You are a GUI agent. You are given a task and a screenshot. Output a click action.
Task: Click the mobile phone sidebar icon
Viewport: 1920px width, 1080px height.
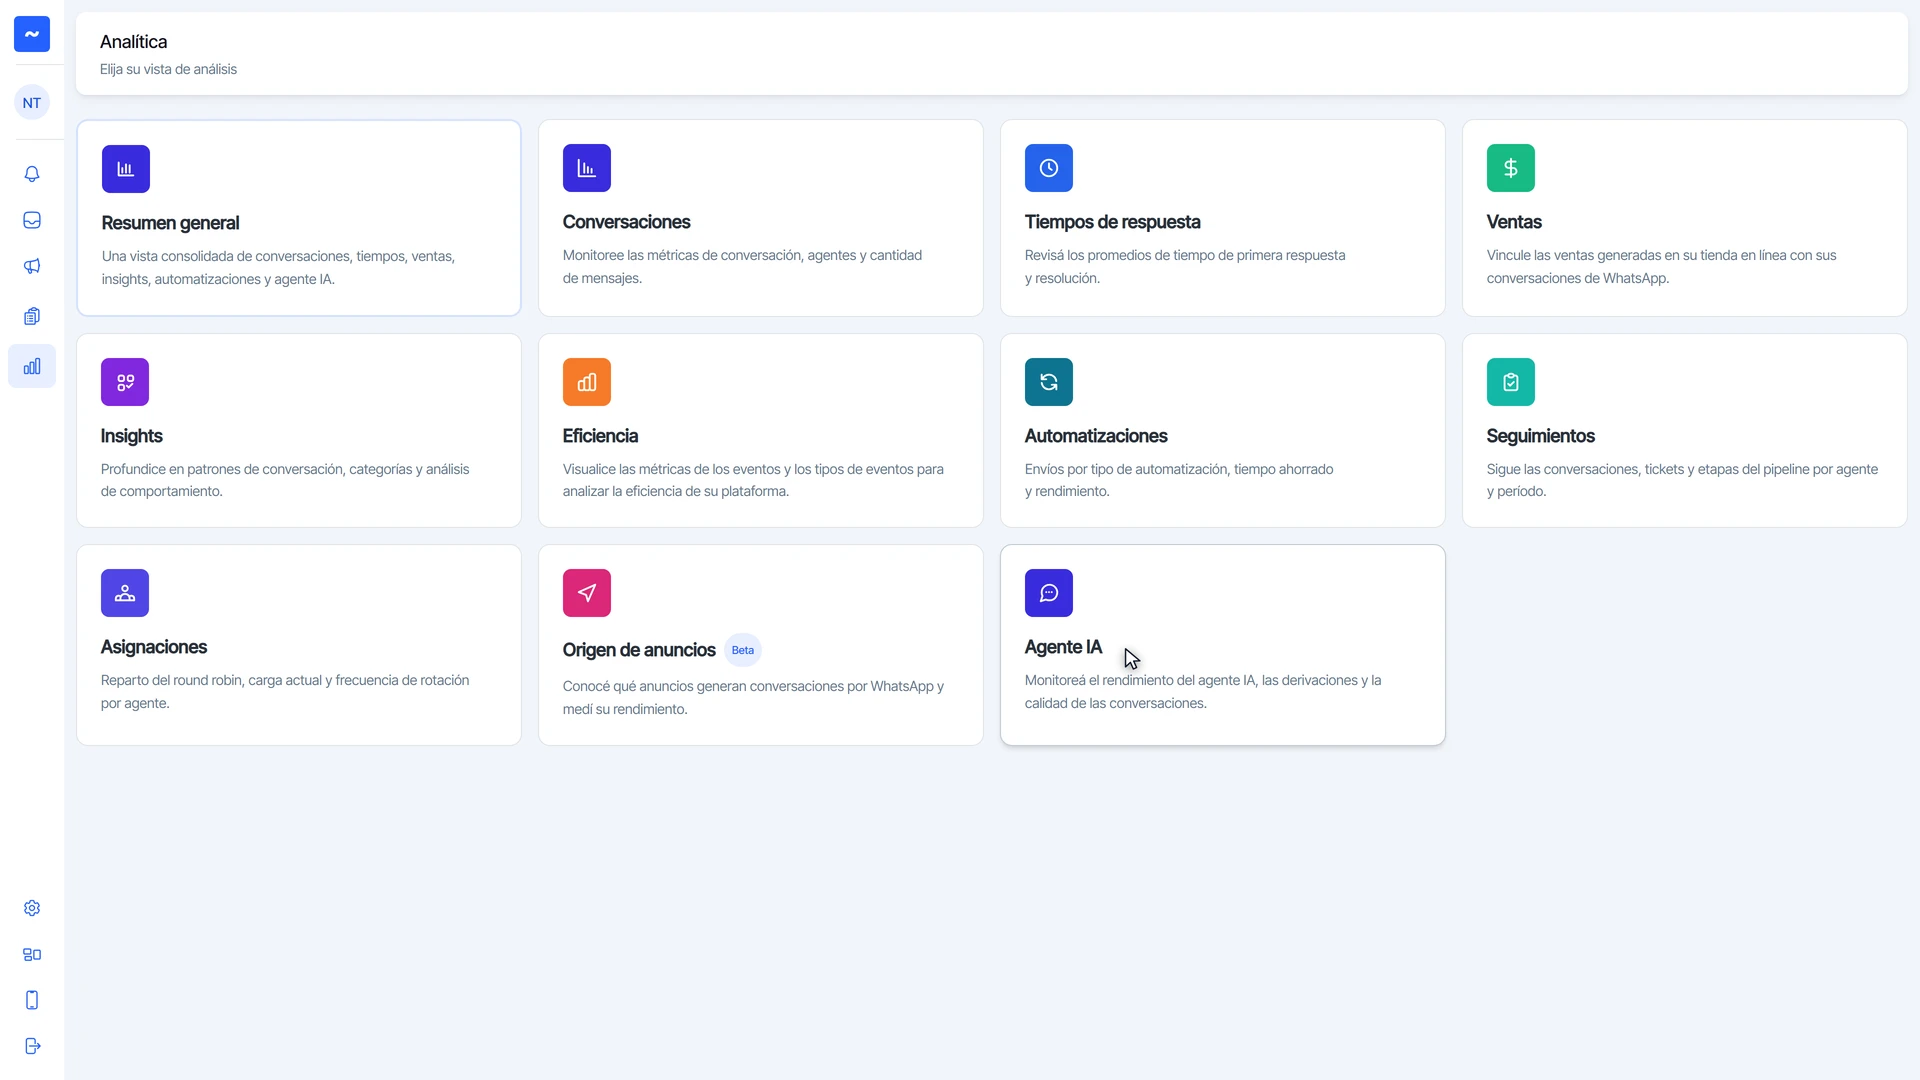pyautogui.click(x=32, y=1000)
